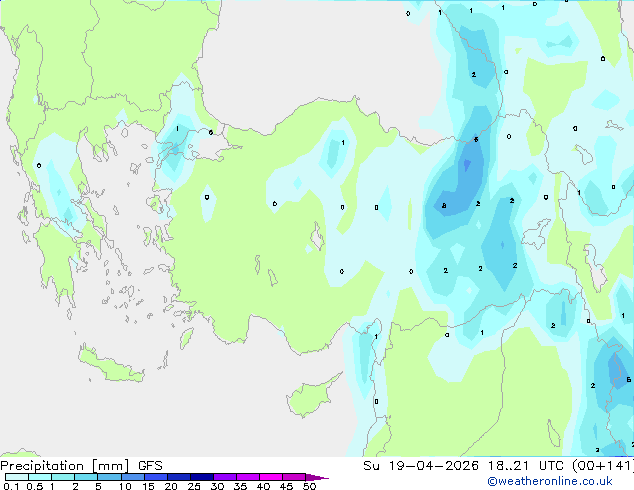
Task: Click the '0.5' legend scale label
Action: pos(34,486)
